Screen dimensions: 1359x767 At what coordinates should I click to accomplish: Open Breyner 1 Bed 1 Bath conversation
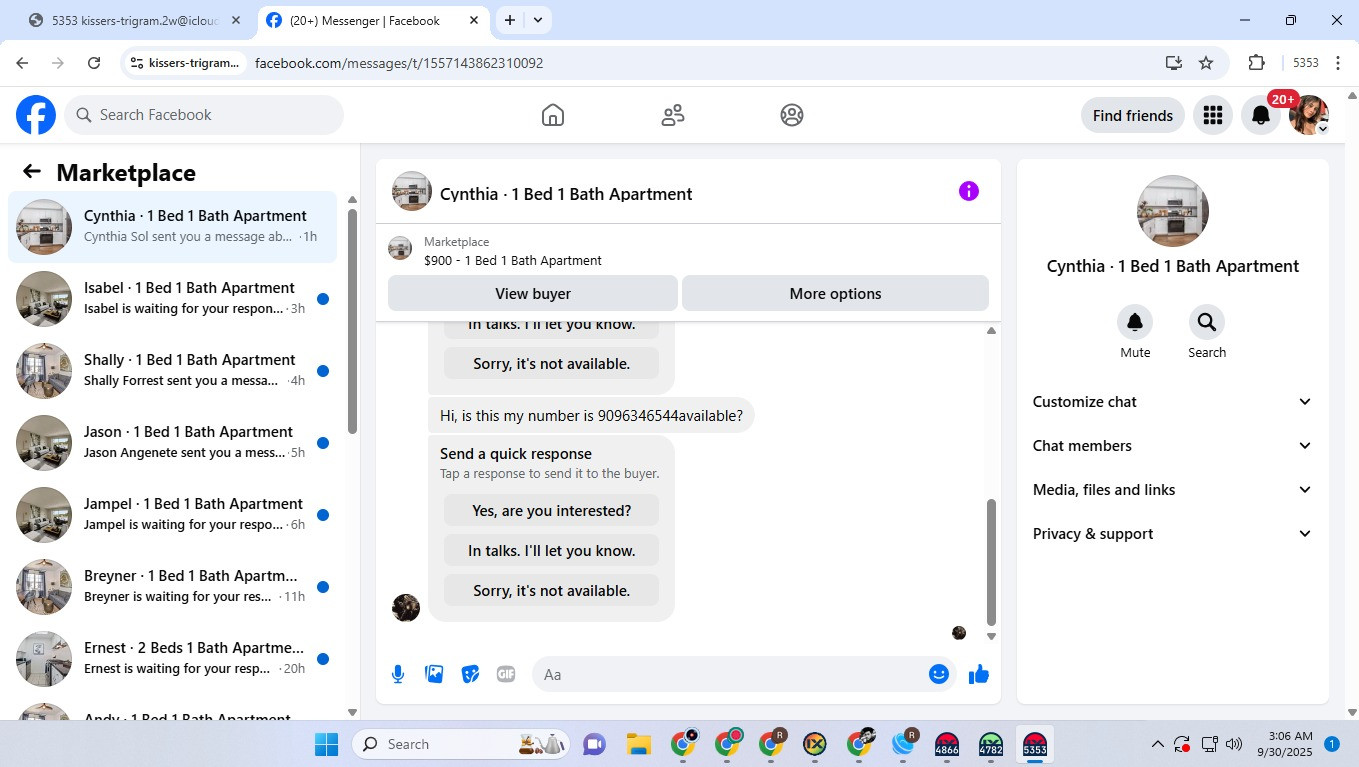tap(173, 586)
